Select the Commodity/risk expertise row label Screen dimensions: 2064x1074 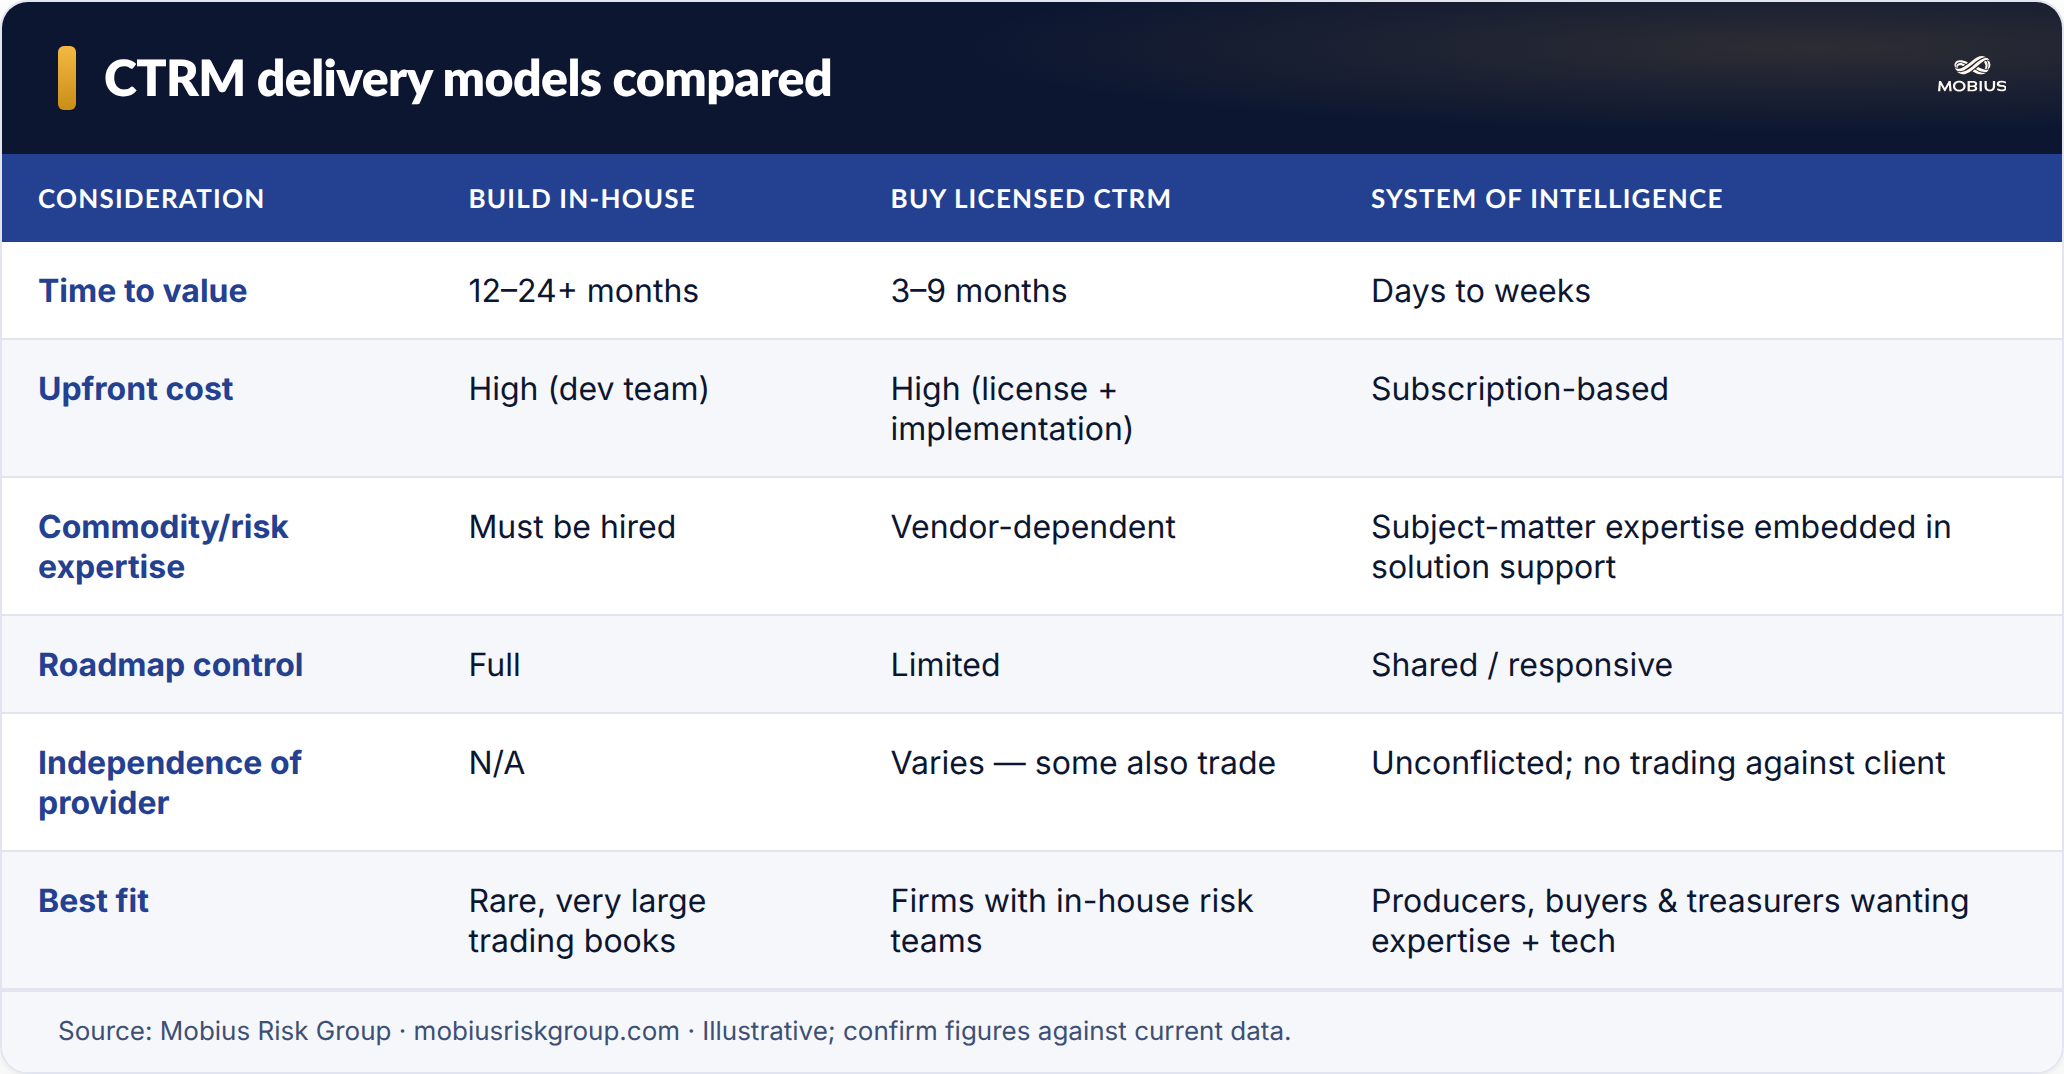coord(163,547)
